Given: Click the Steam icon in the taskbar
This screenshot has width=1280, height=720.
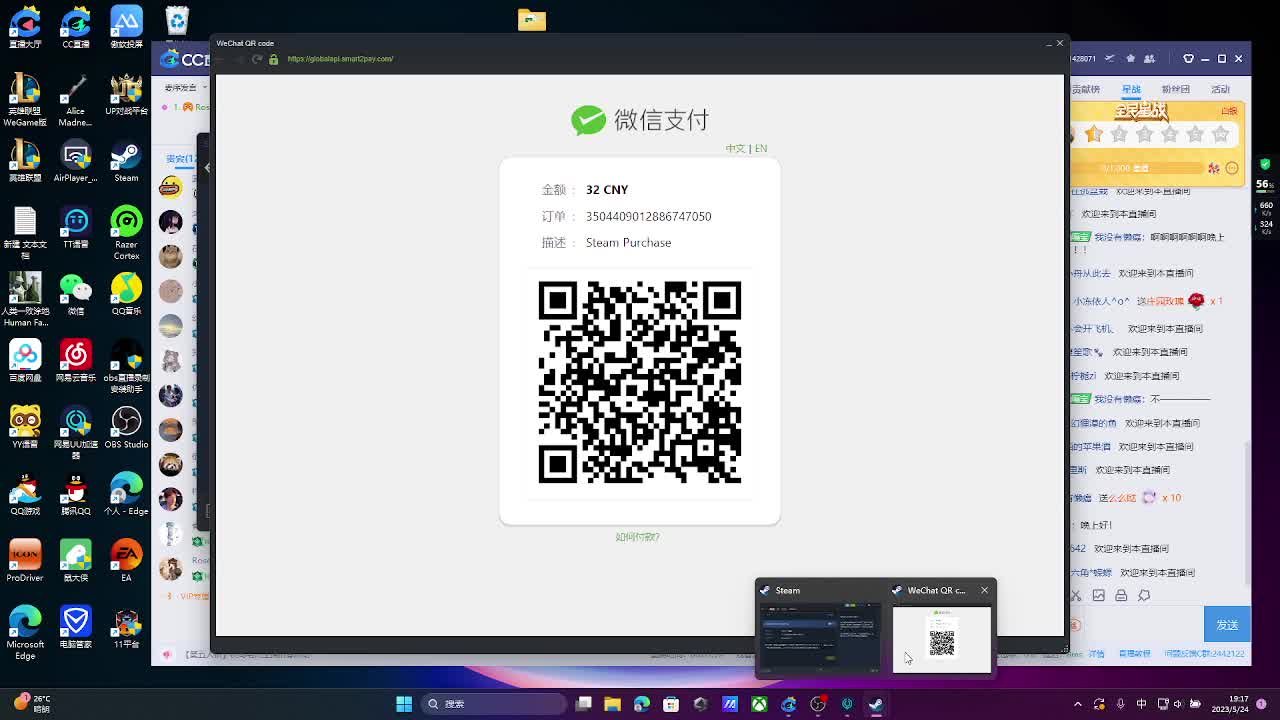Looking at the screenshot, I should tap(876, 704).
